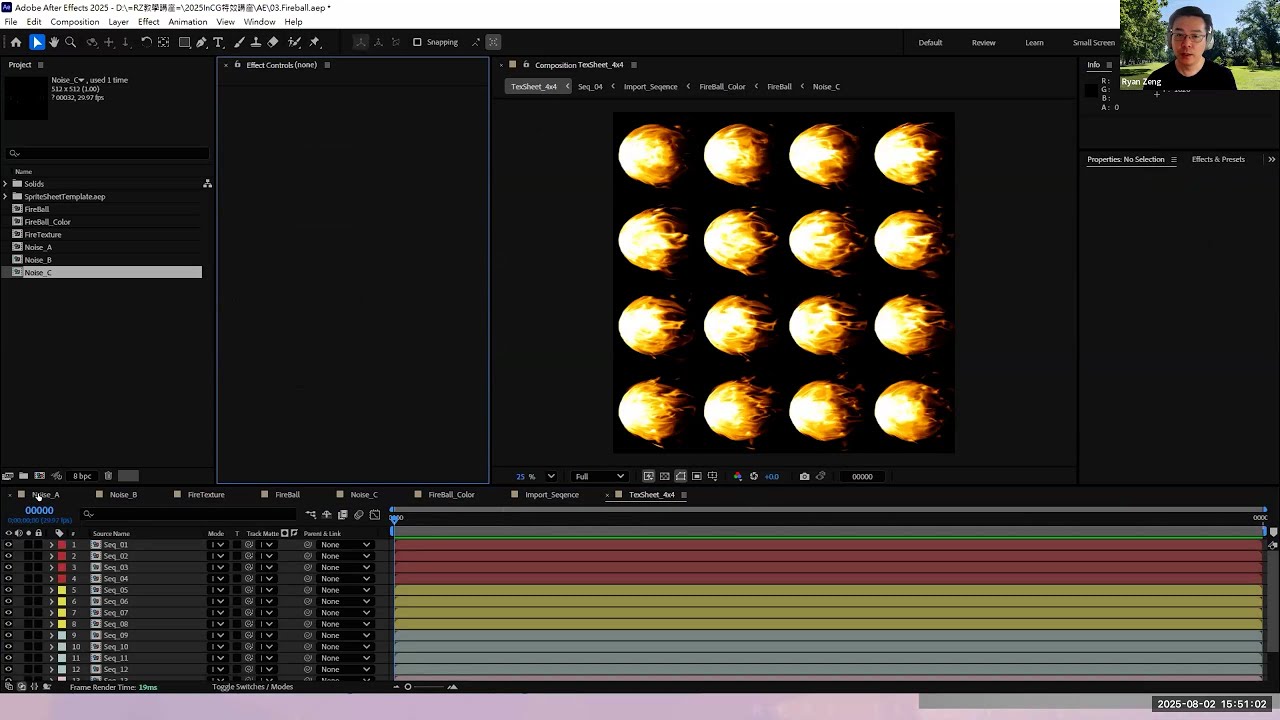Expand Seq_06 layer properties
The image size is (1280, 720).
pos(51,601)
